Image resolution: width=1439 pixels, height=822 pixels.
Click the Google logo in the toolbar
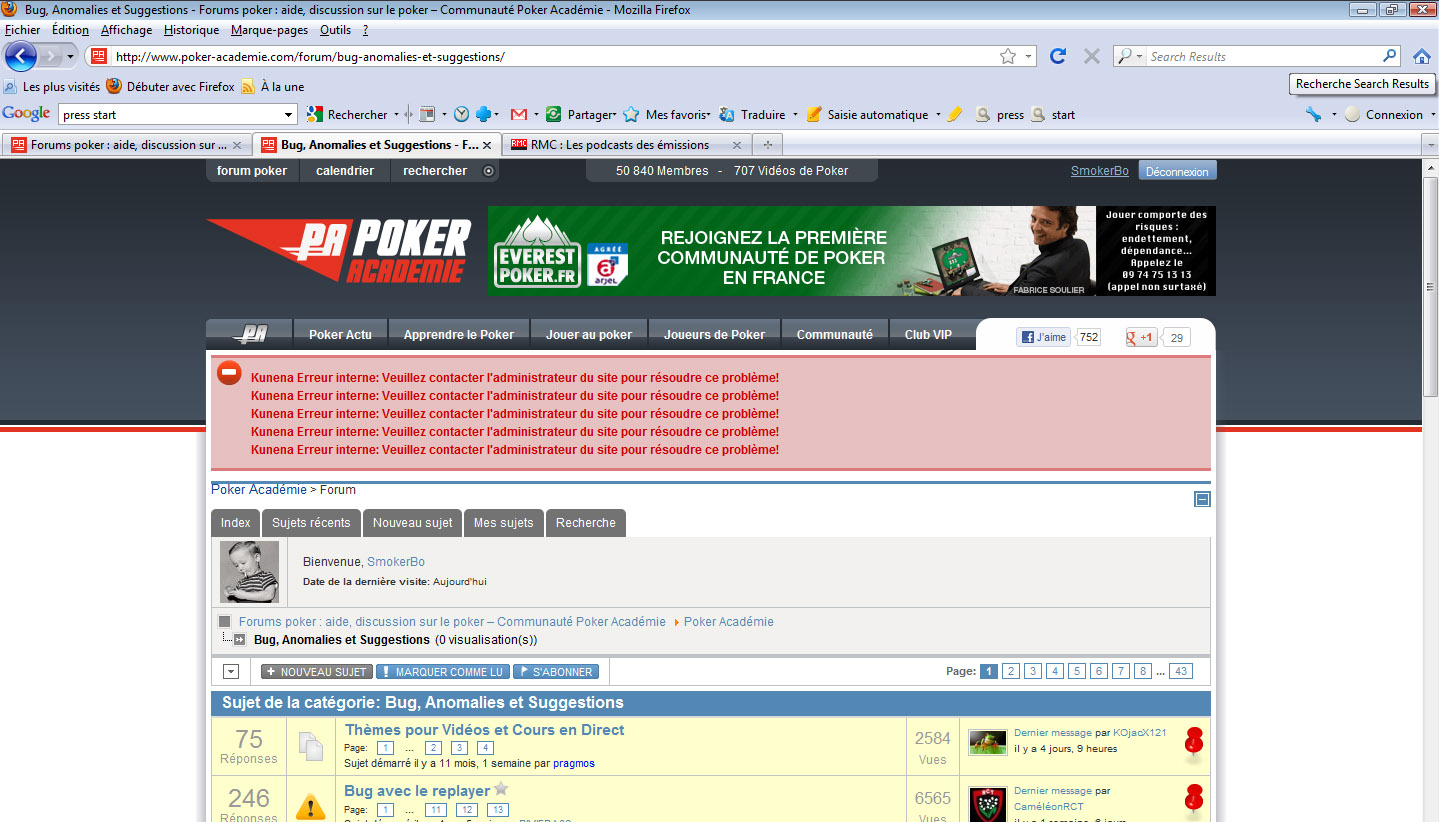point(26,114)
